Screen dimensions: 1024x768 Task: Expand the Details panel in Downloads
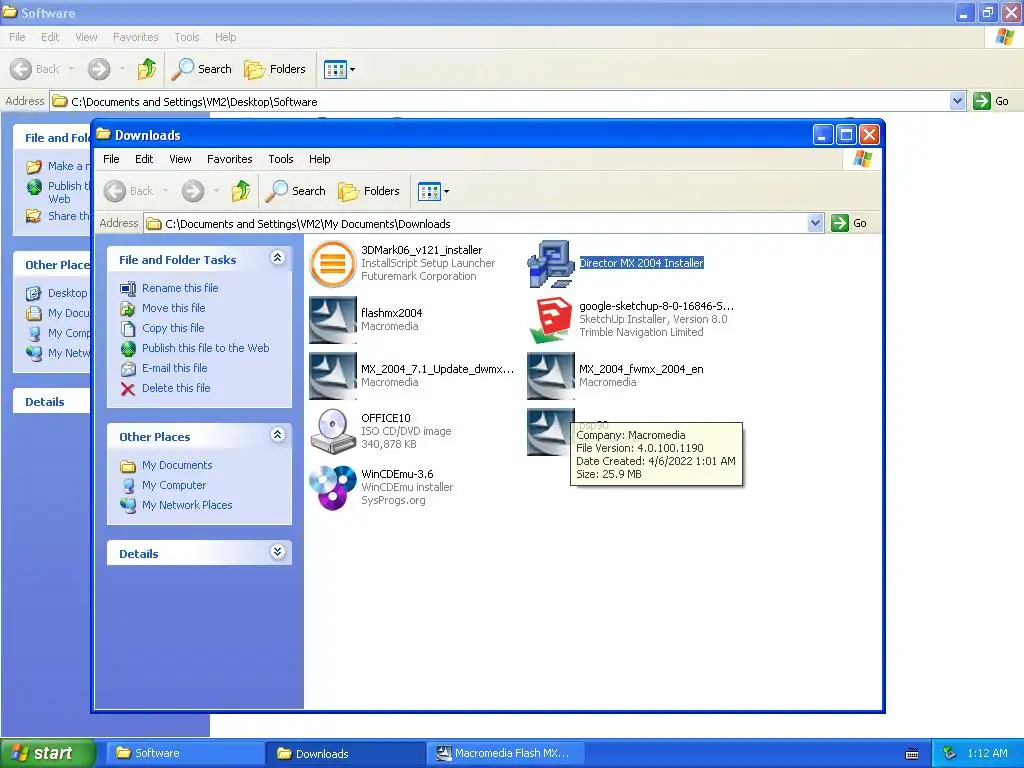point(277,552)
